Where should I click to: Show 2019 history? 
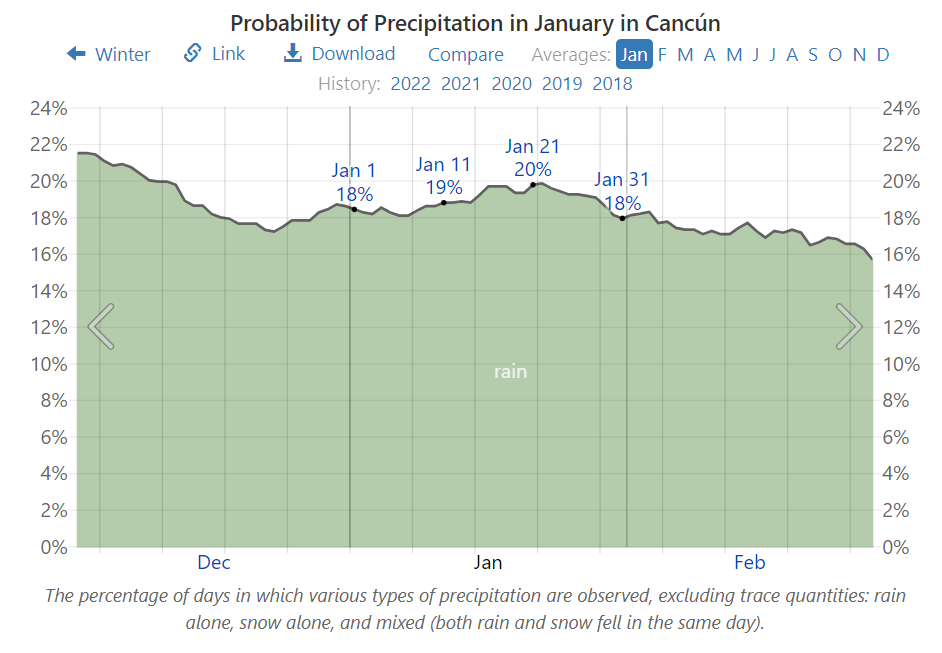coord(562,83)
